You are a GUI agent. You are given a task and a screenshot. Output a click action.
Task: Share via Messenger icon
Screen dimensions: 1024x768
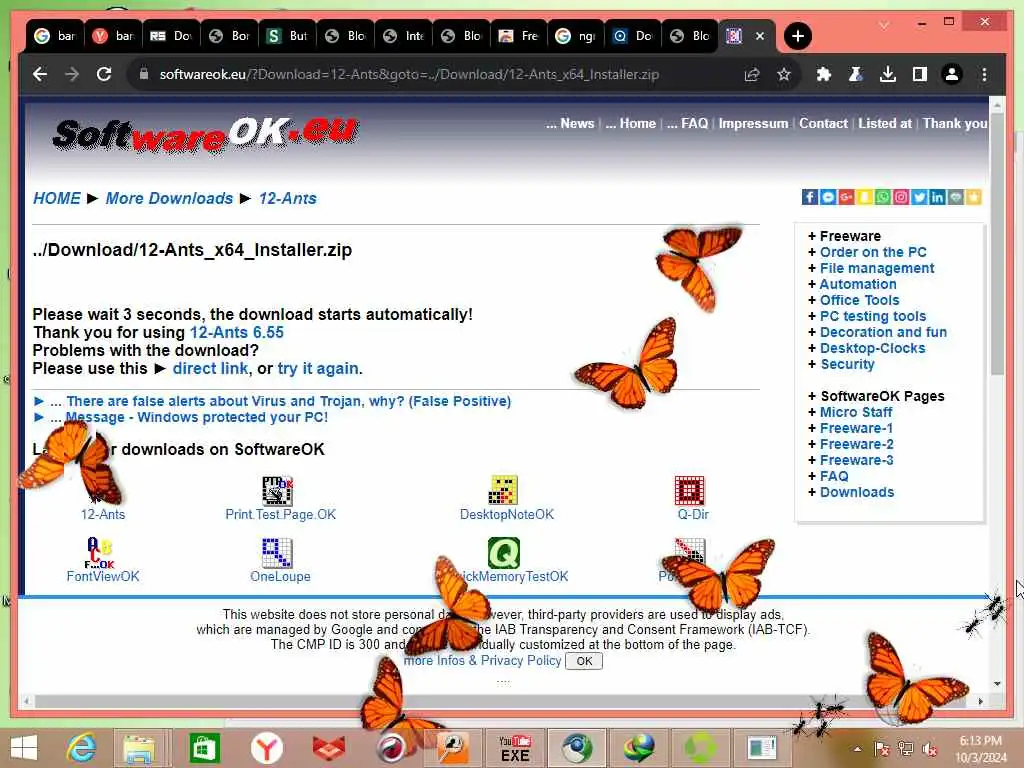click(x=828, y=197)
